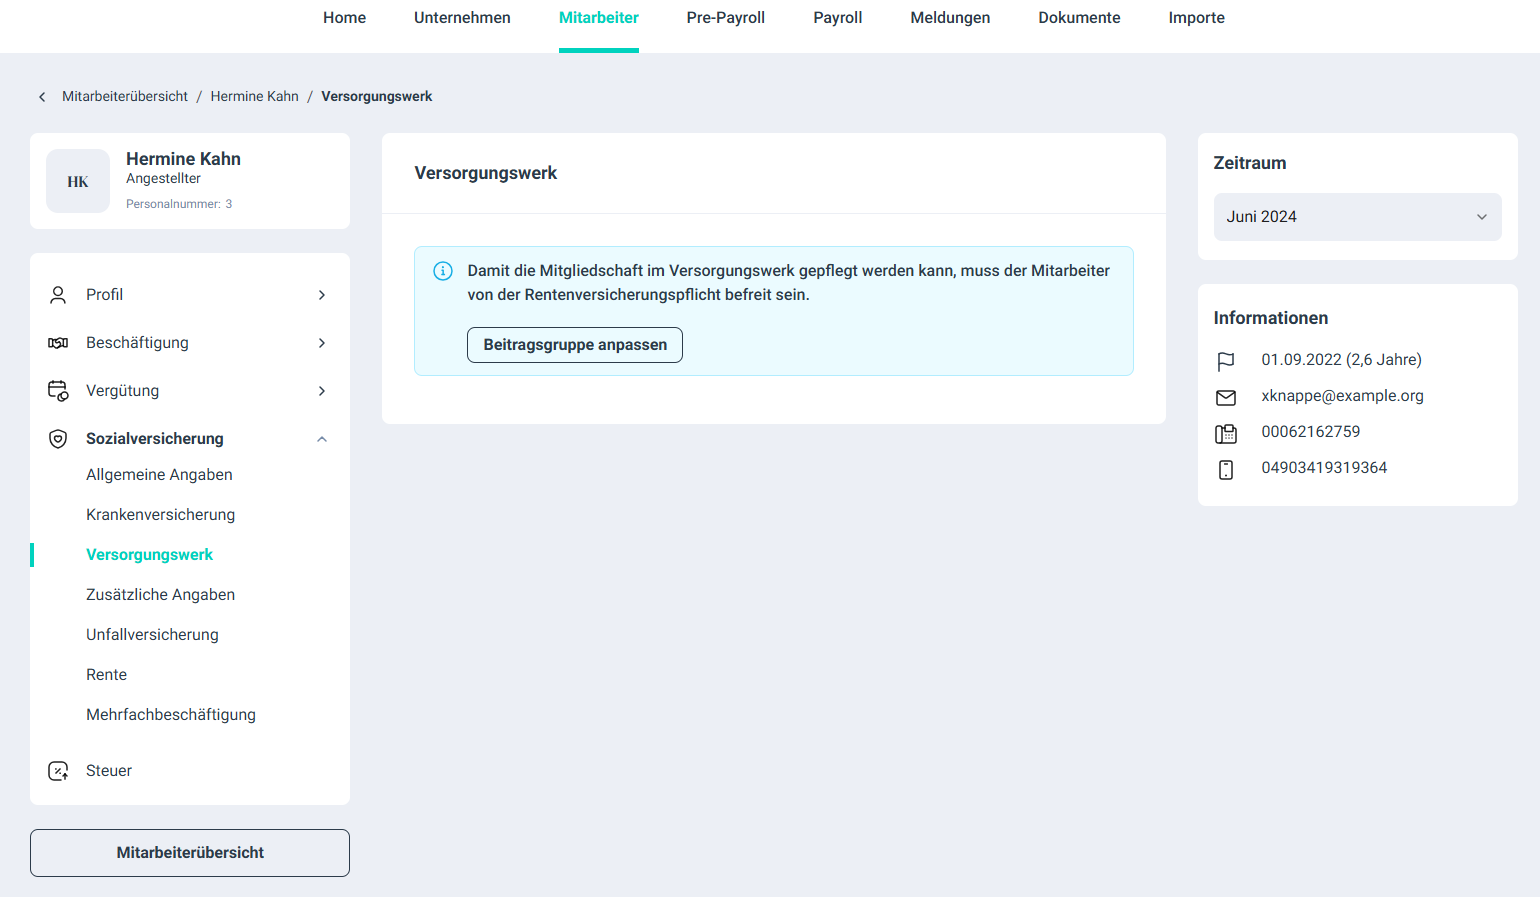Image resolution: width=1540 pixels, height=897 pixels.
Task: Expand the Beschäftigung section chevron
Action: point(322,343)
